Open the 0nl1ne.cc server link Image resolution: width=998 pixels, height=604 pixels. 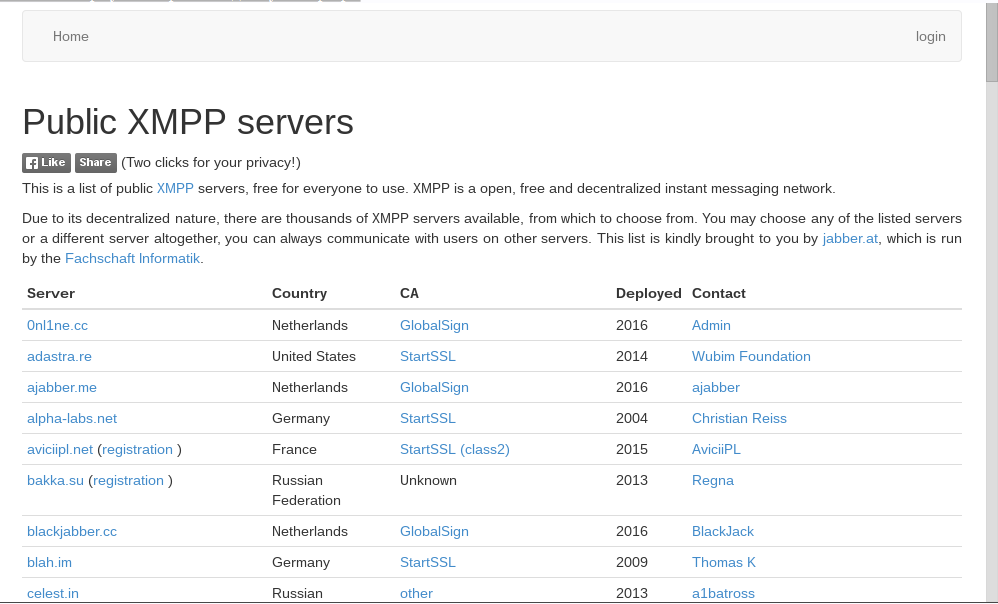coord(57,325)
